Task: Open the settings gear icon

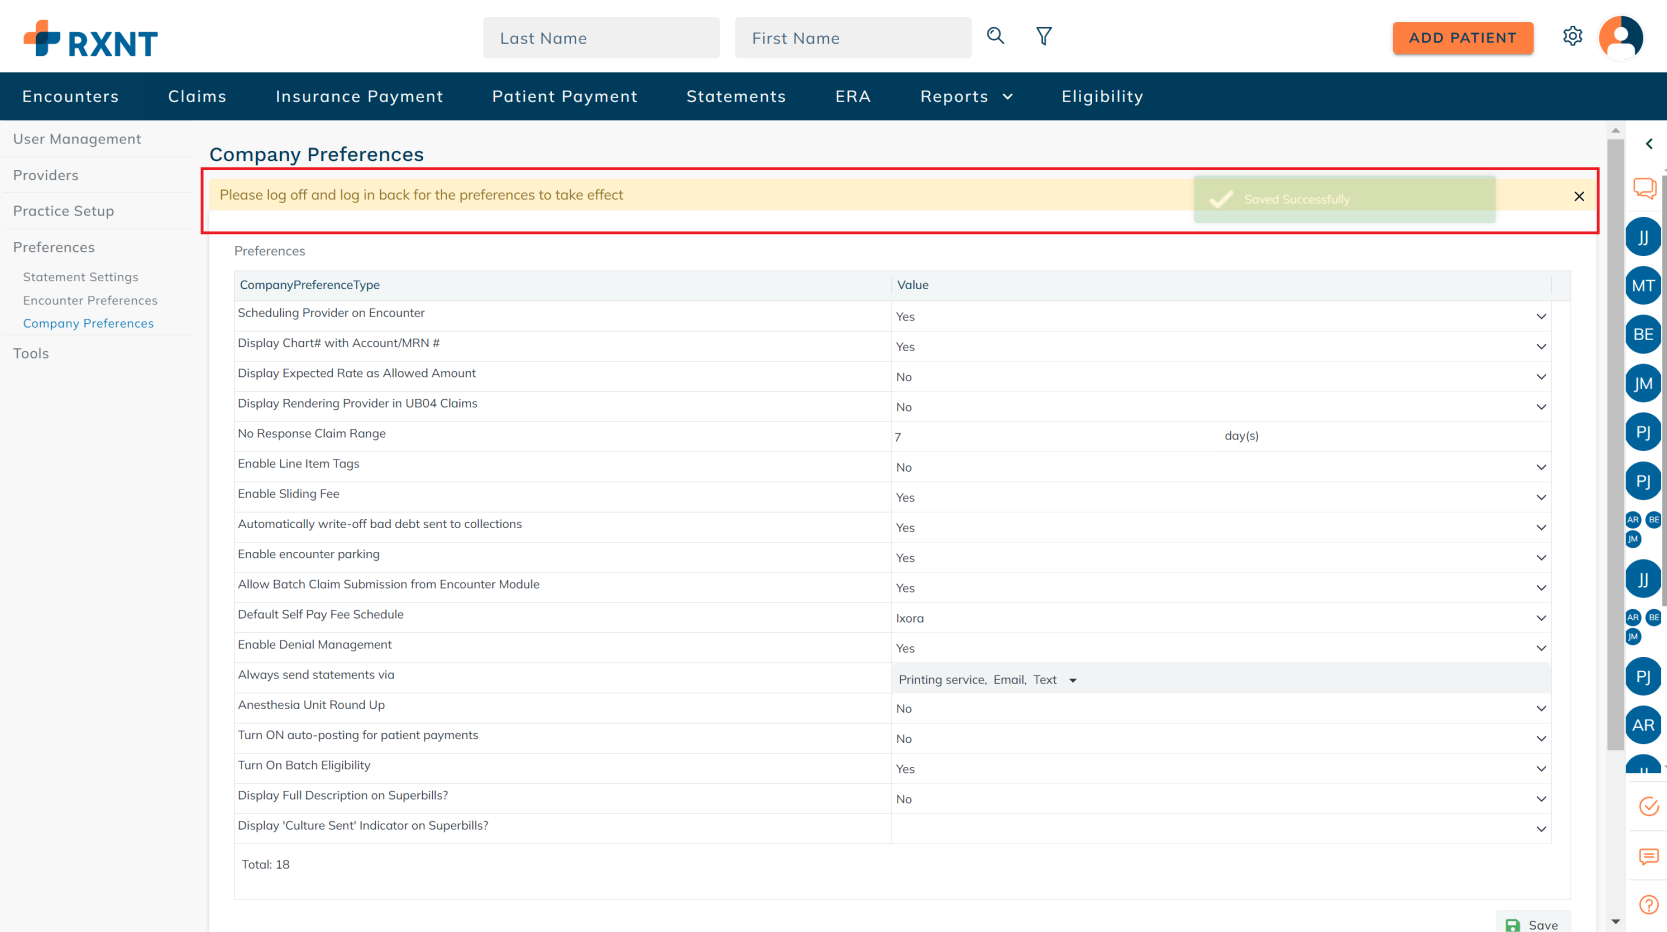Action: (x=1573, y=36)
